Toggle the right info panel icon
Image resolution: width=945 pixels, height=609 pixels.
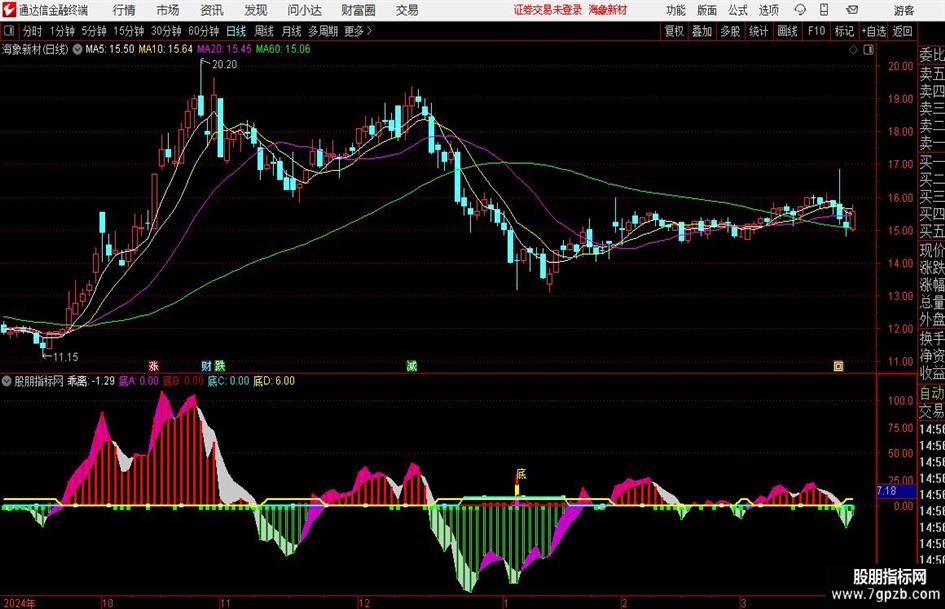point(868,50)
